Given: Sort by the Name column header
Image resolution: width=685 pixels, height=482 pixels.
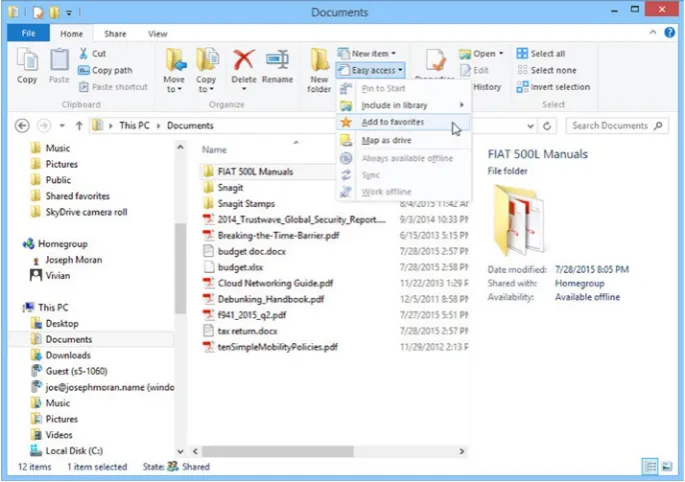Looking at the screenshot, I should click(214, 150).
